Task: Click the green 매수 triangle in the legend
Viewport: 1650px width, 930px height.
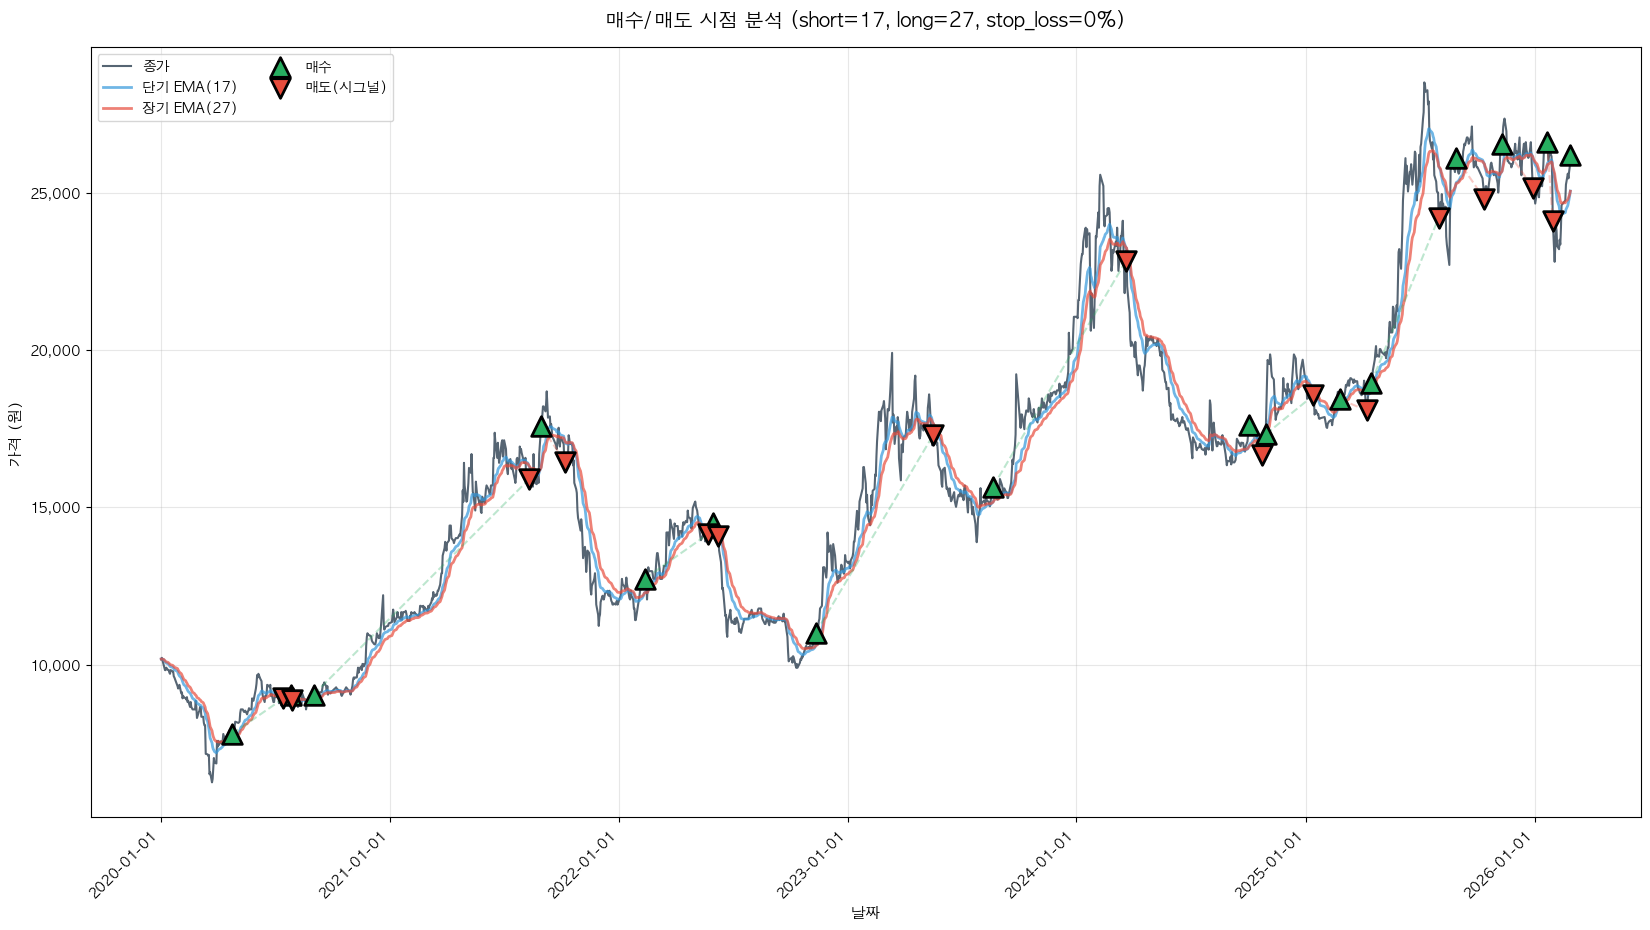Action: click(x=280, y=68)
